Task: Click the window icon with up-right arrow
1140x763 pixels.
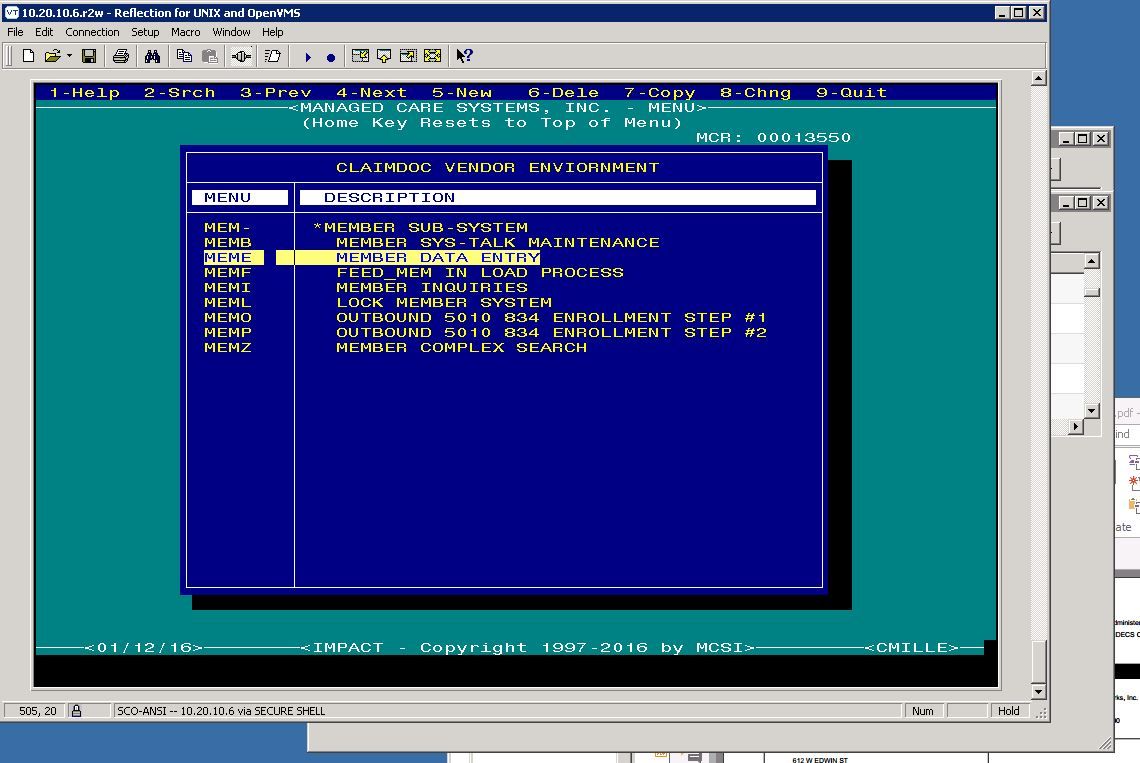Action: [x=408, y=56]
